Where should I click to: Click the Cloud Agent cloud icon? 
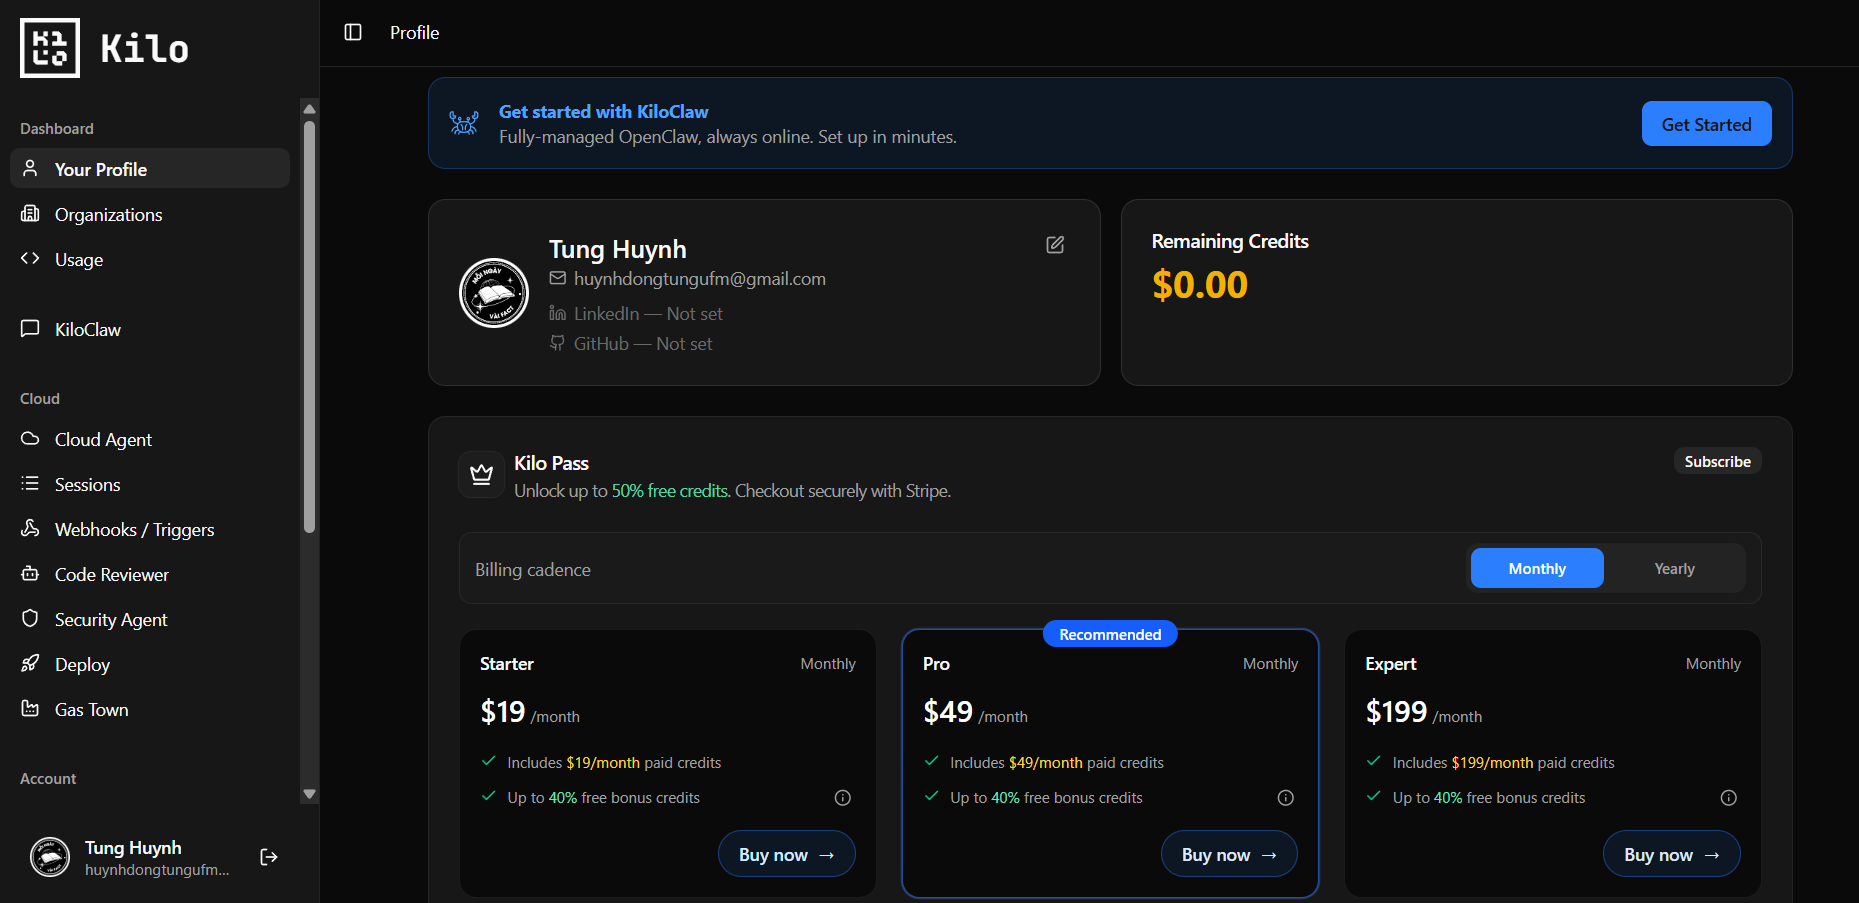[x=30, y=438]
